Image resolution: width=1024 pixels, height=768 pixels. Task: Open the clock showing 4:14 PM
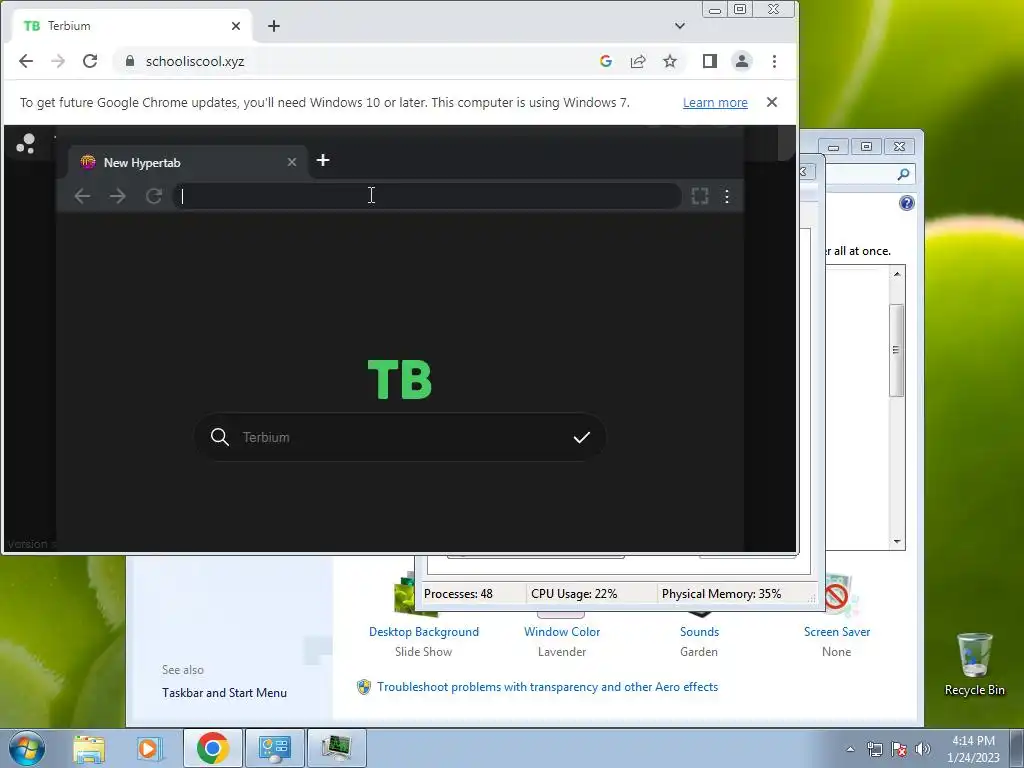(973, 748)
